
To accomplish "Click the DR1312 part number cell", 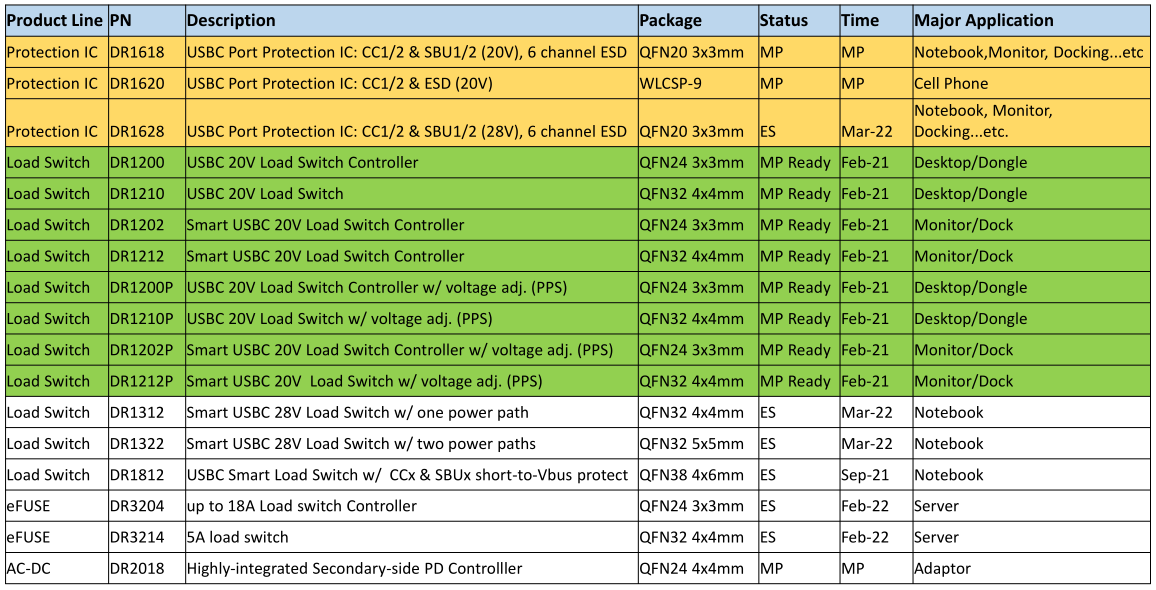I will 147,412.
